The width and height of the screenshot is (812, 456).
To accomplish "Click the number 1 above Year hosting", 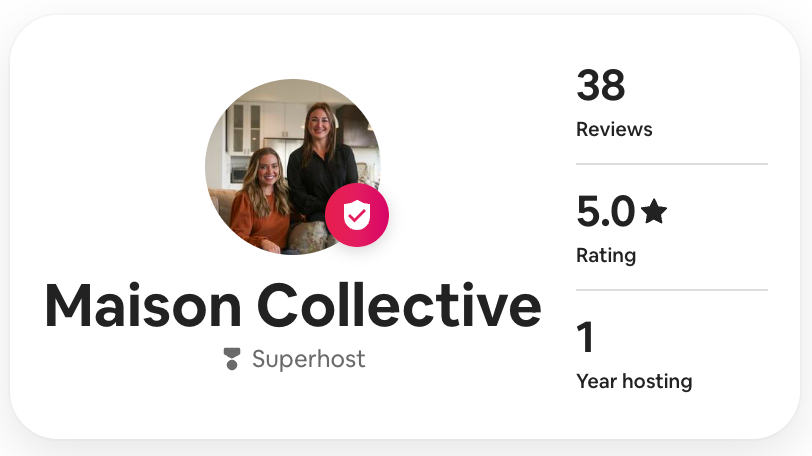I will pos(585,338).
